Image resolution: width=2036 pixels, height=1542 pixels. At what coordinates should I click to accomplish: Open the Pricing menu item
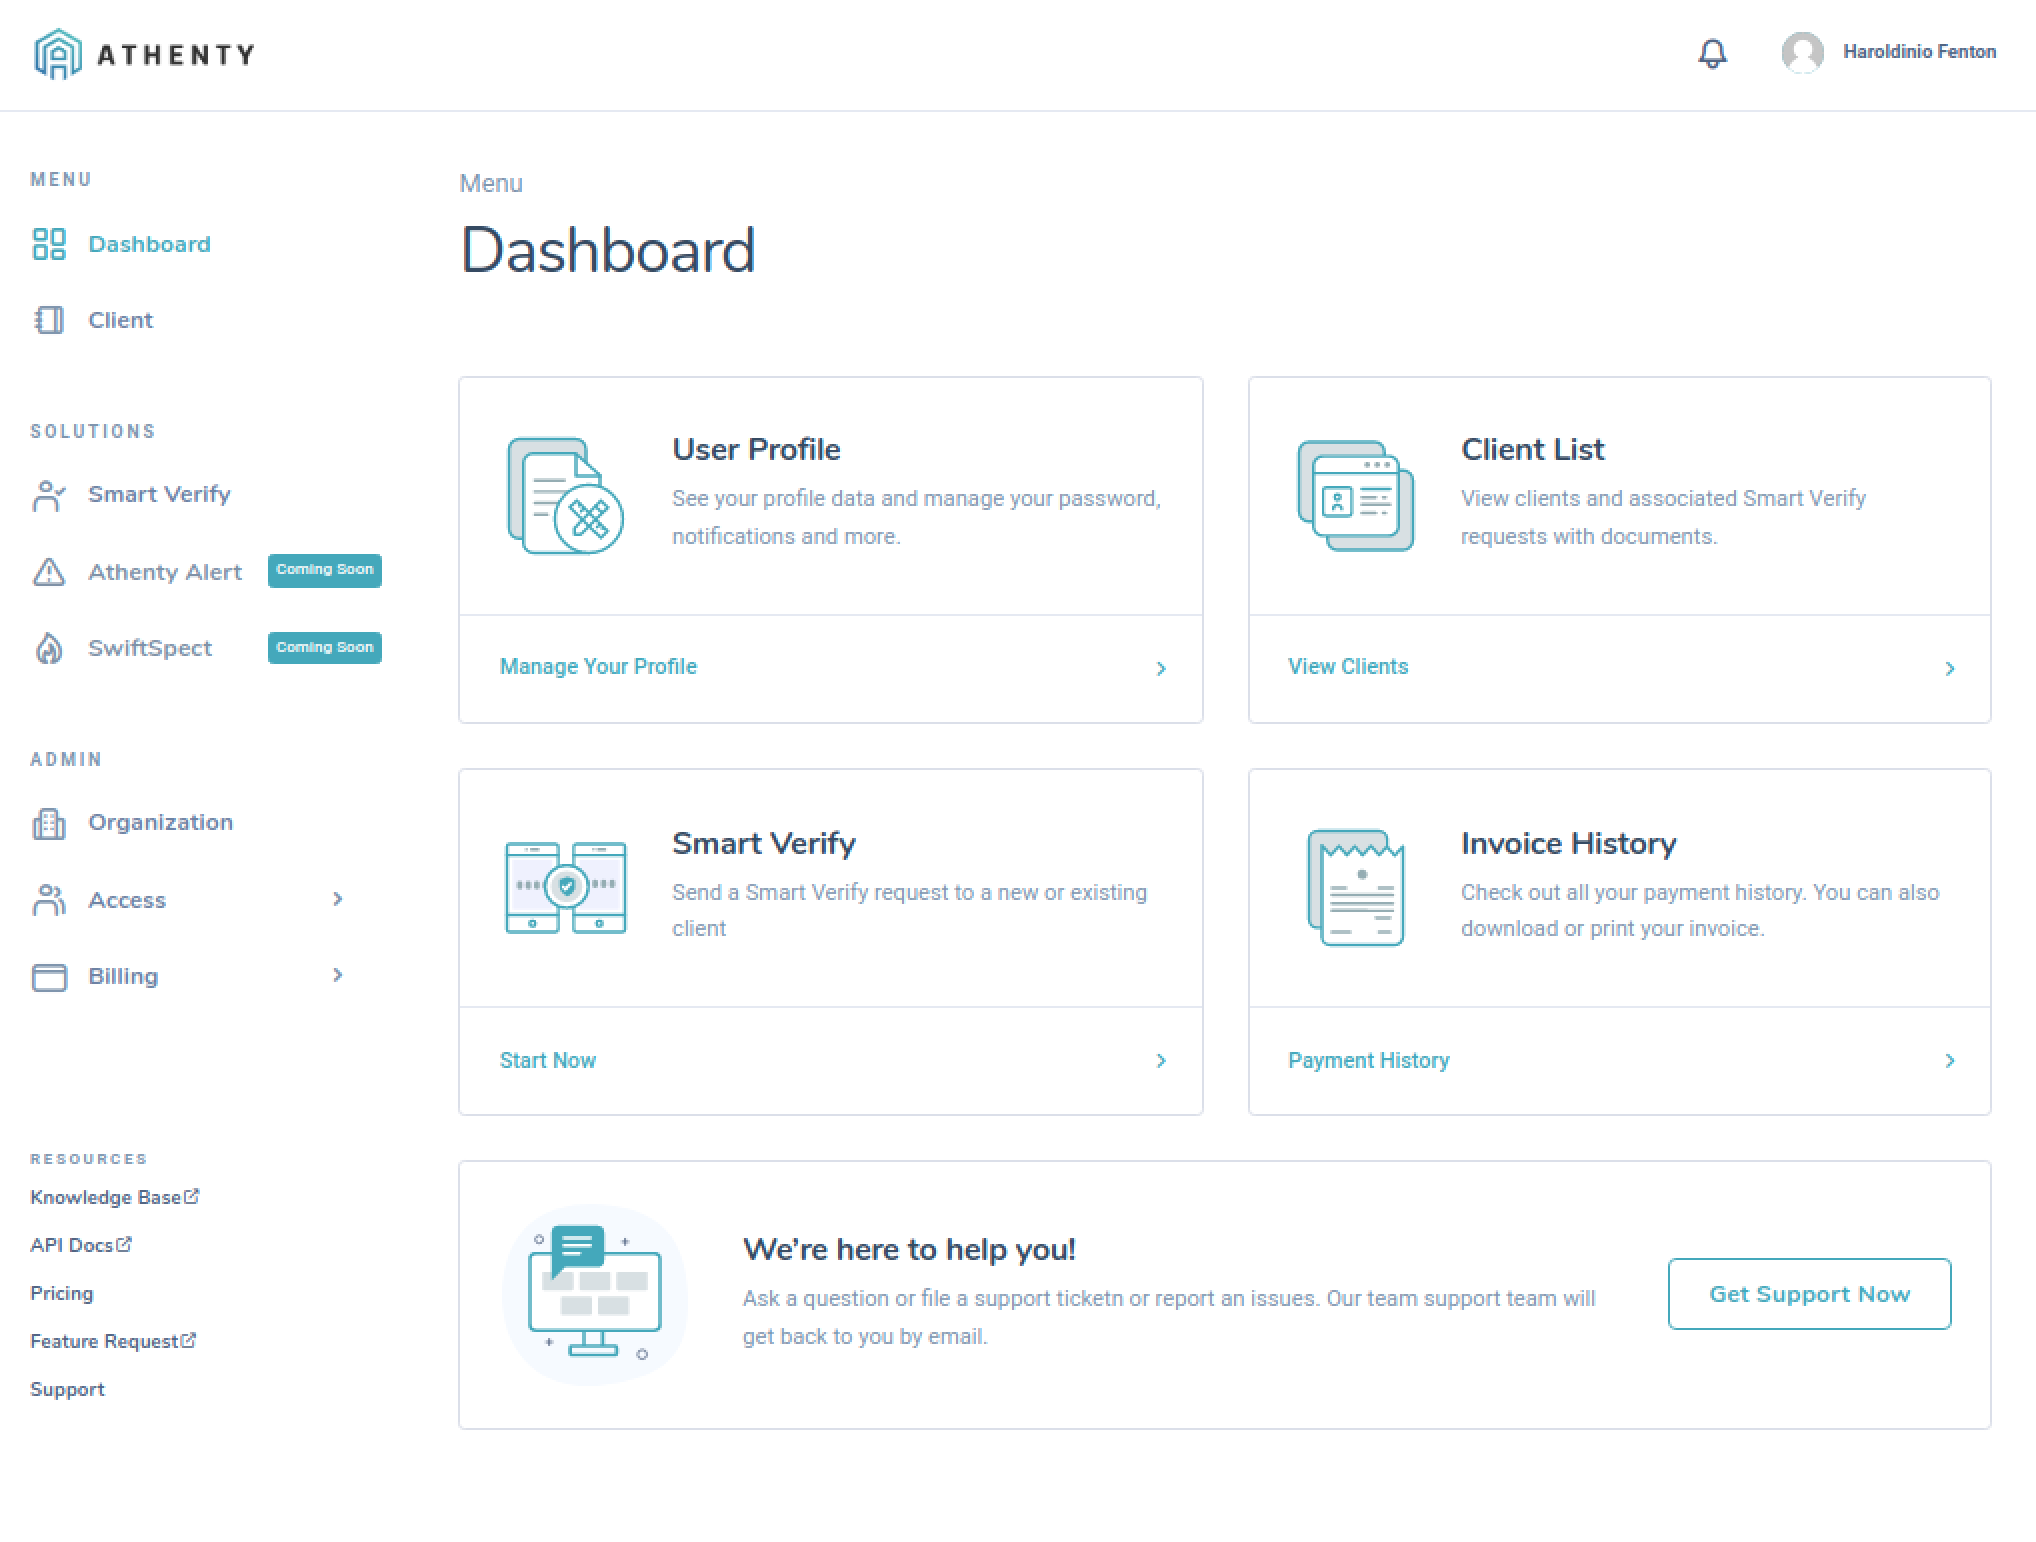point(61,1293)
